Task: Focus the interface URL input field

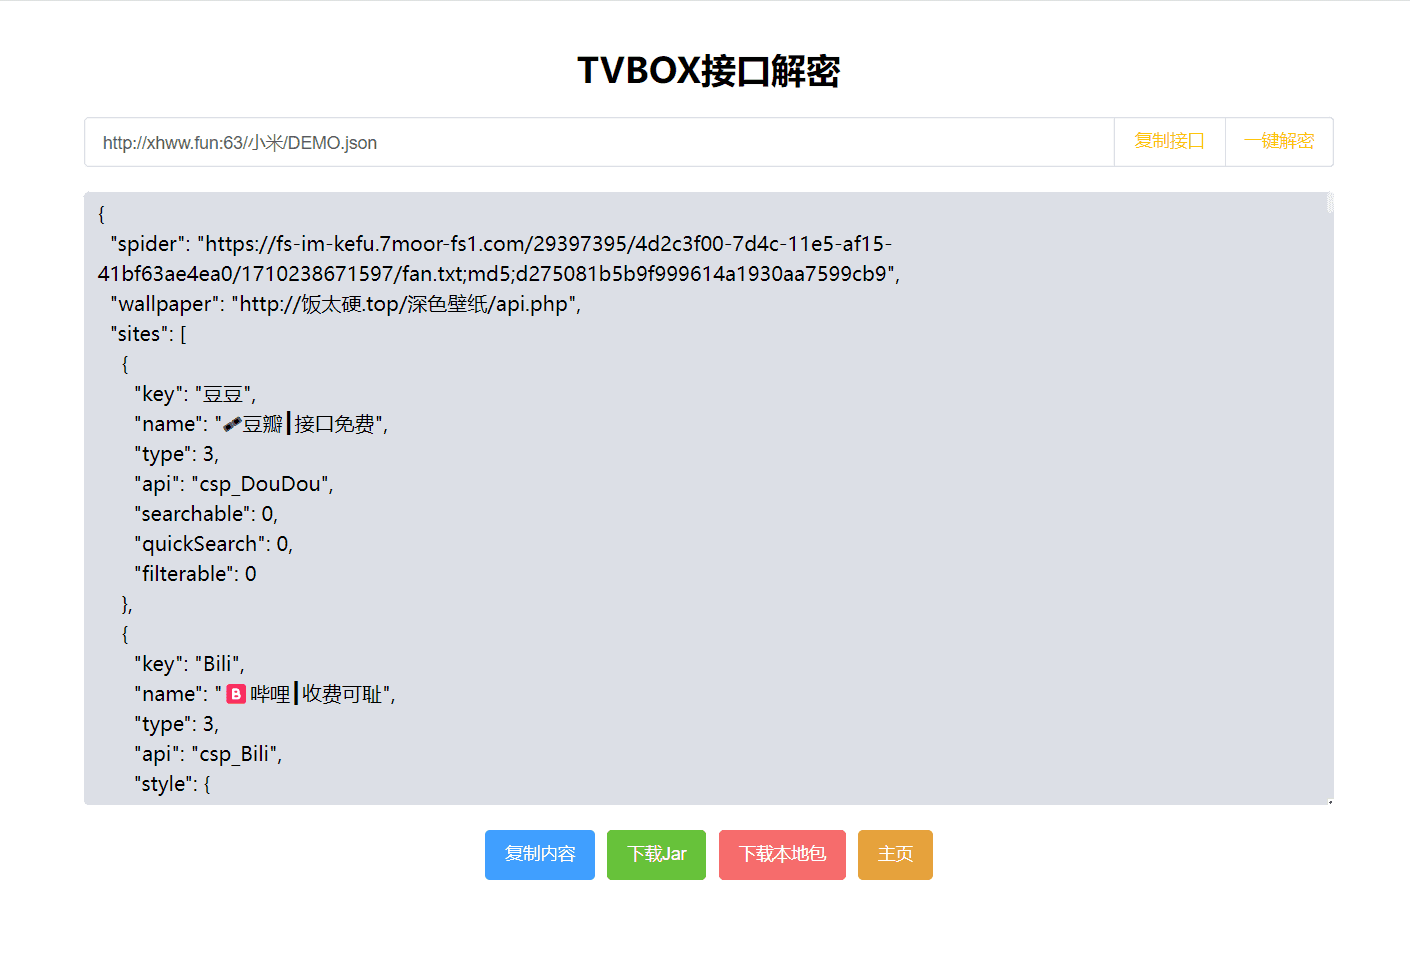Action: point(599,142)
